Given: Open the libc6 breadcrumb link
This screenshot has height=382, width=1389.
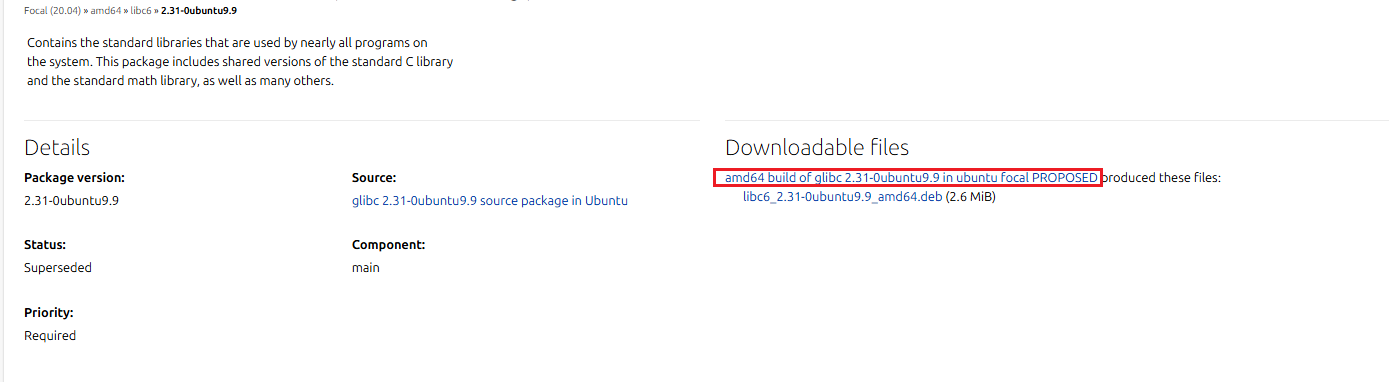Looking at the screenshot, I should coord(142,10).
